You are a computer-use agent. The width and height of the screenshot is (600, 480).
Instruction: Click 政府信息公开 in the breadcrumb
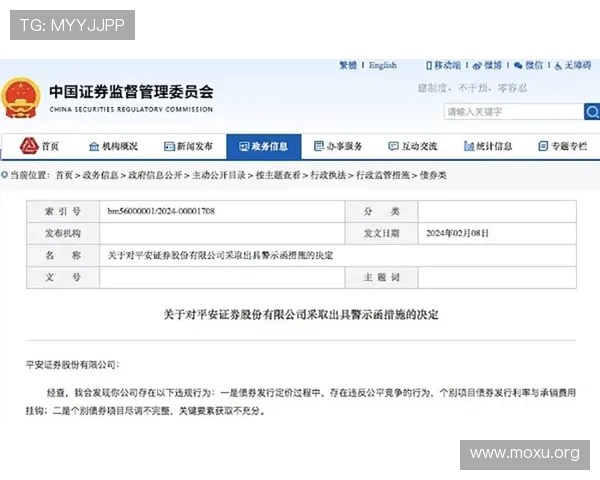(155, 175)
